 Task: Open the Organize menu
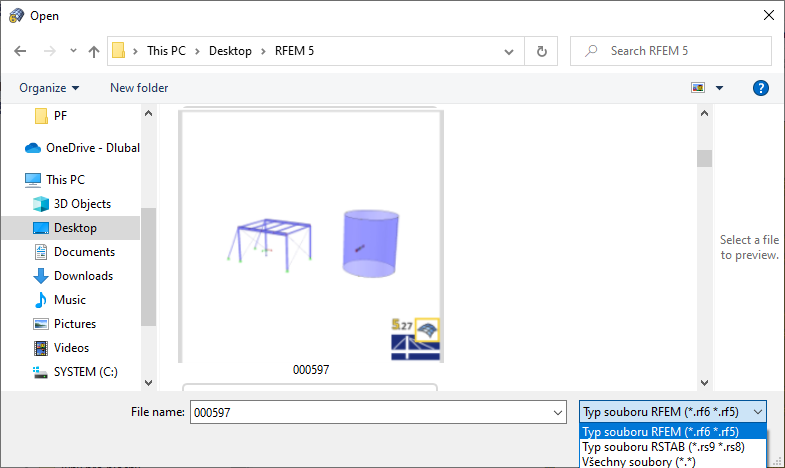coord(49,88)
